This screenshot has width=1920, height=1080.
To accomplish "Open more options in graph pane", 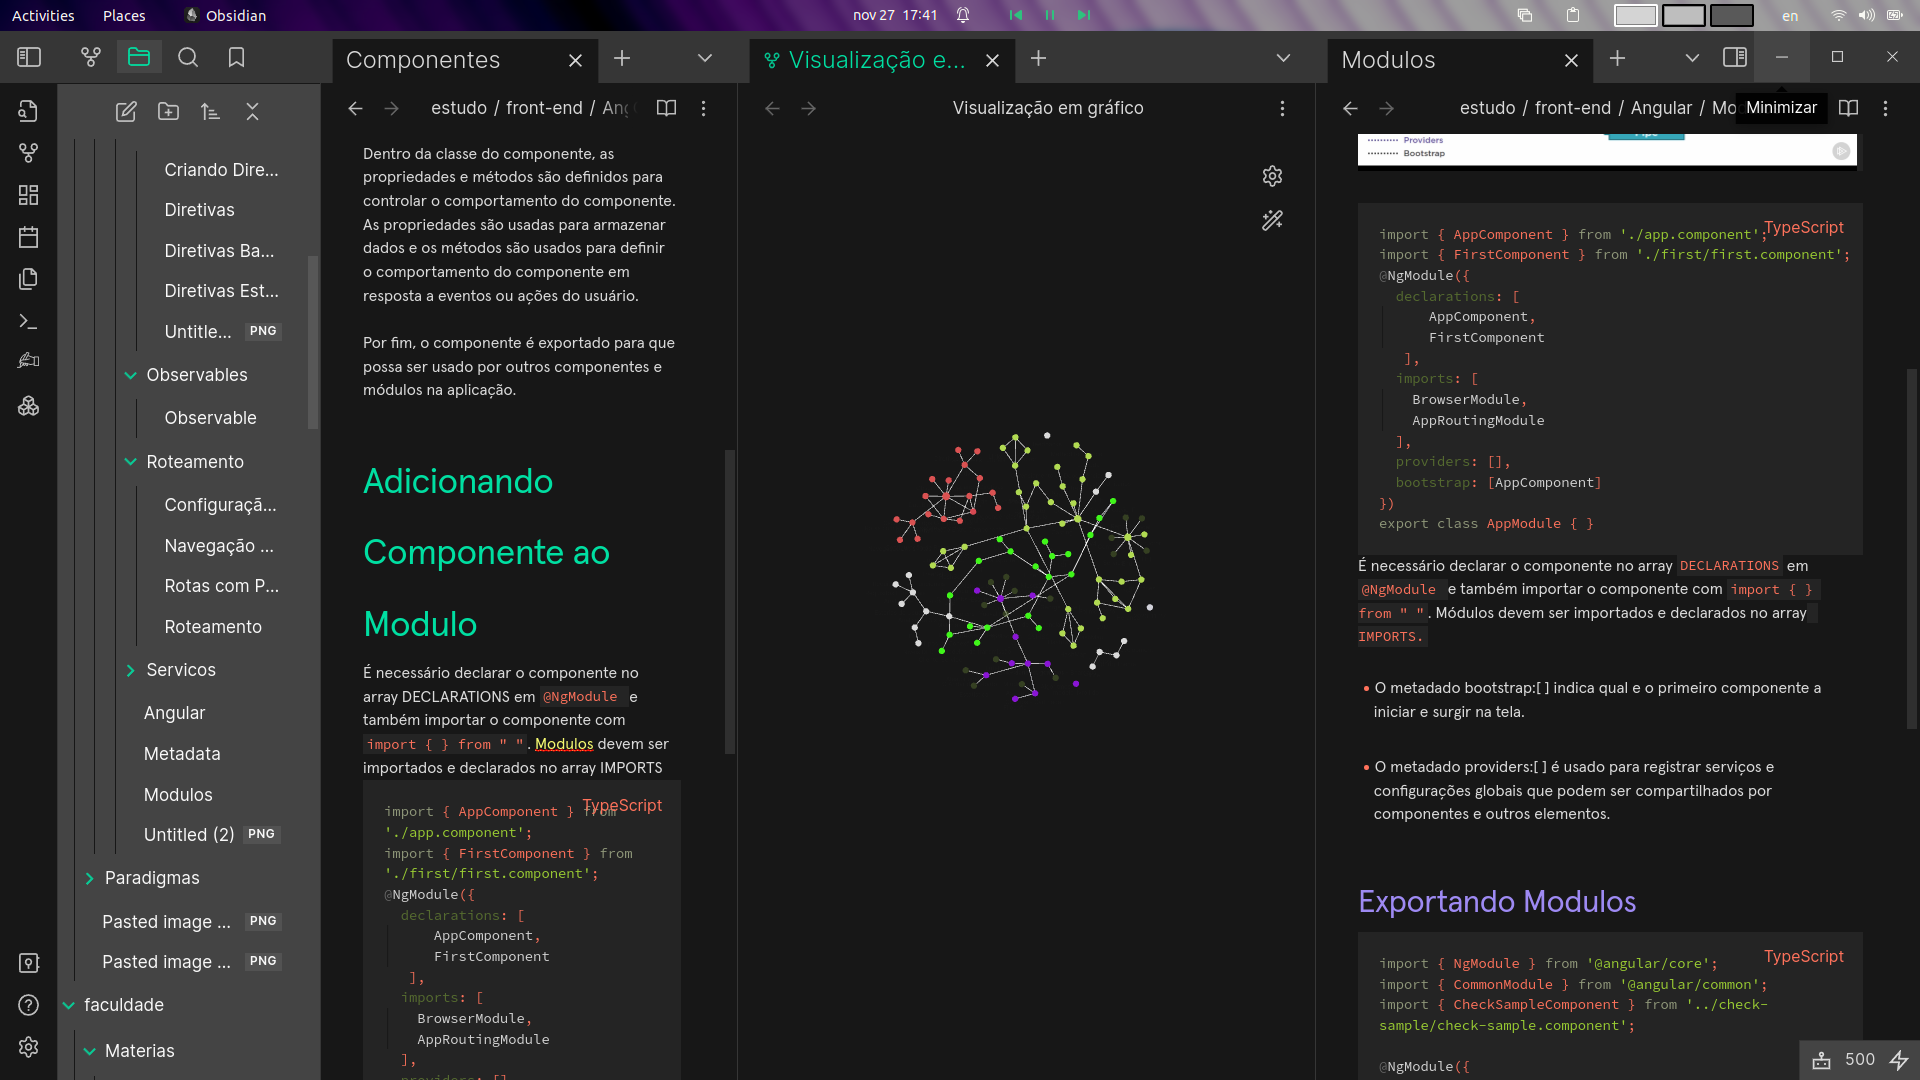I will 1283,108.
